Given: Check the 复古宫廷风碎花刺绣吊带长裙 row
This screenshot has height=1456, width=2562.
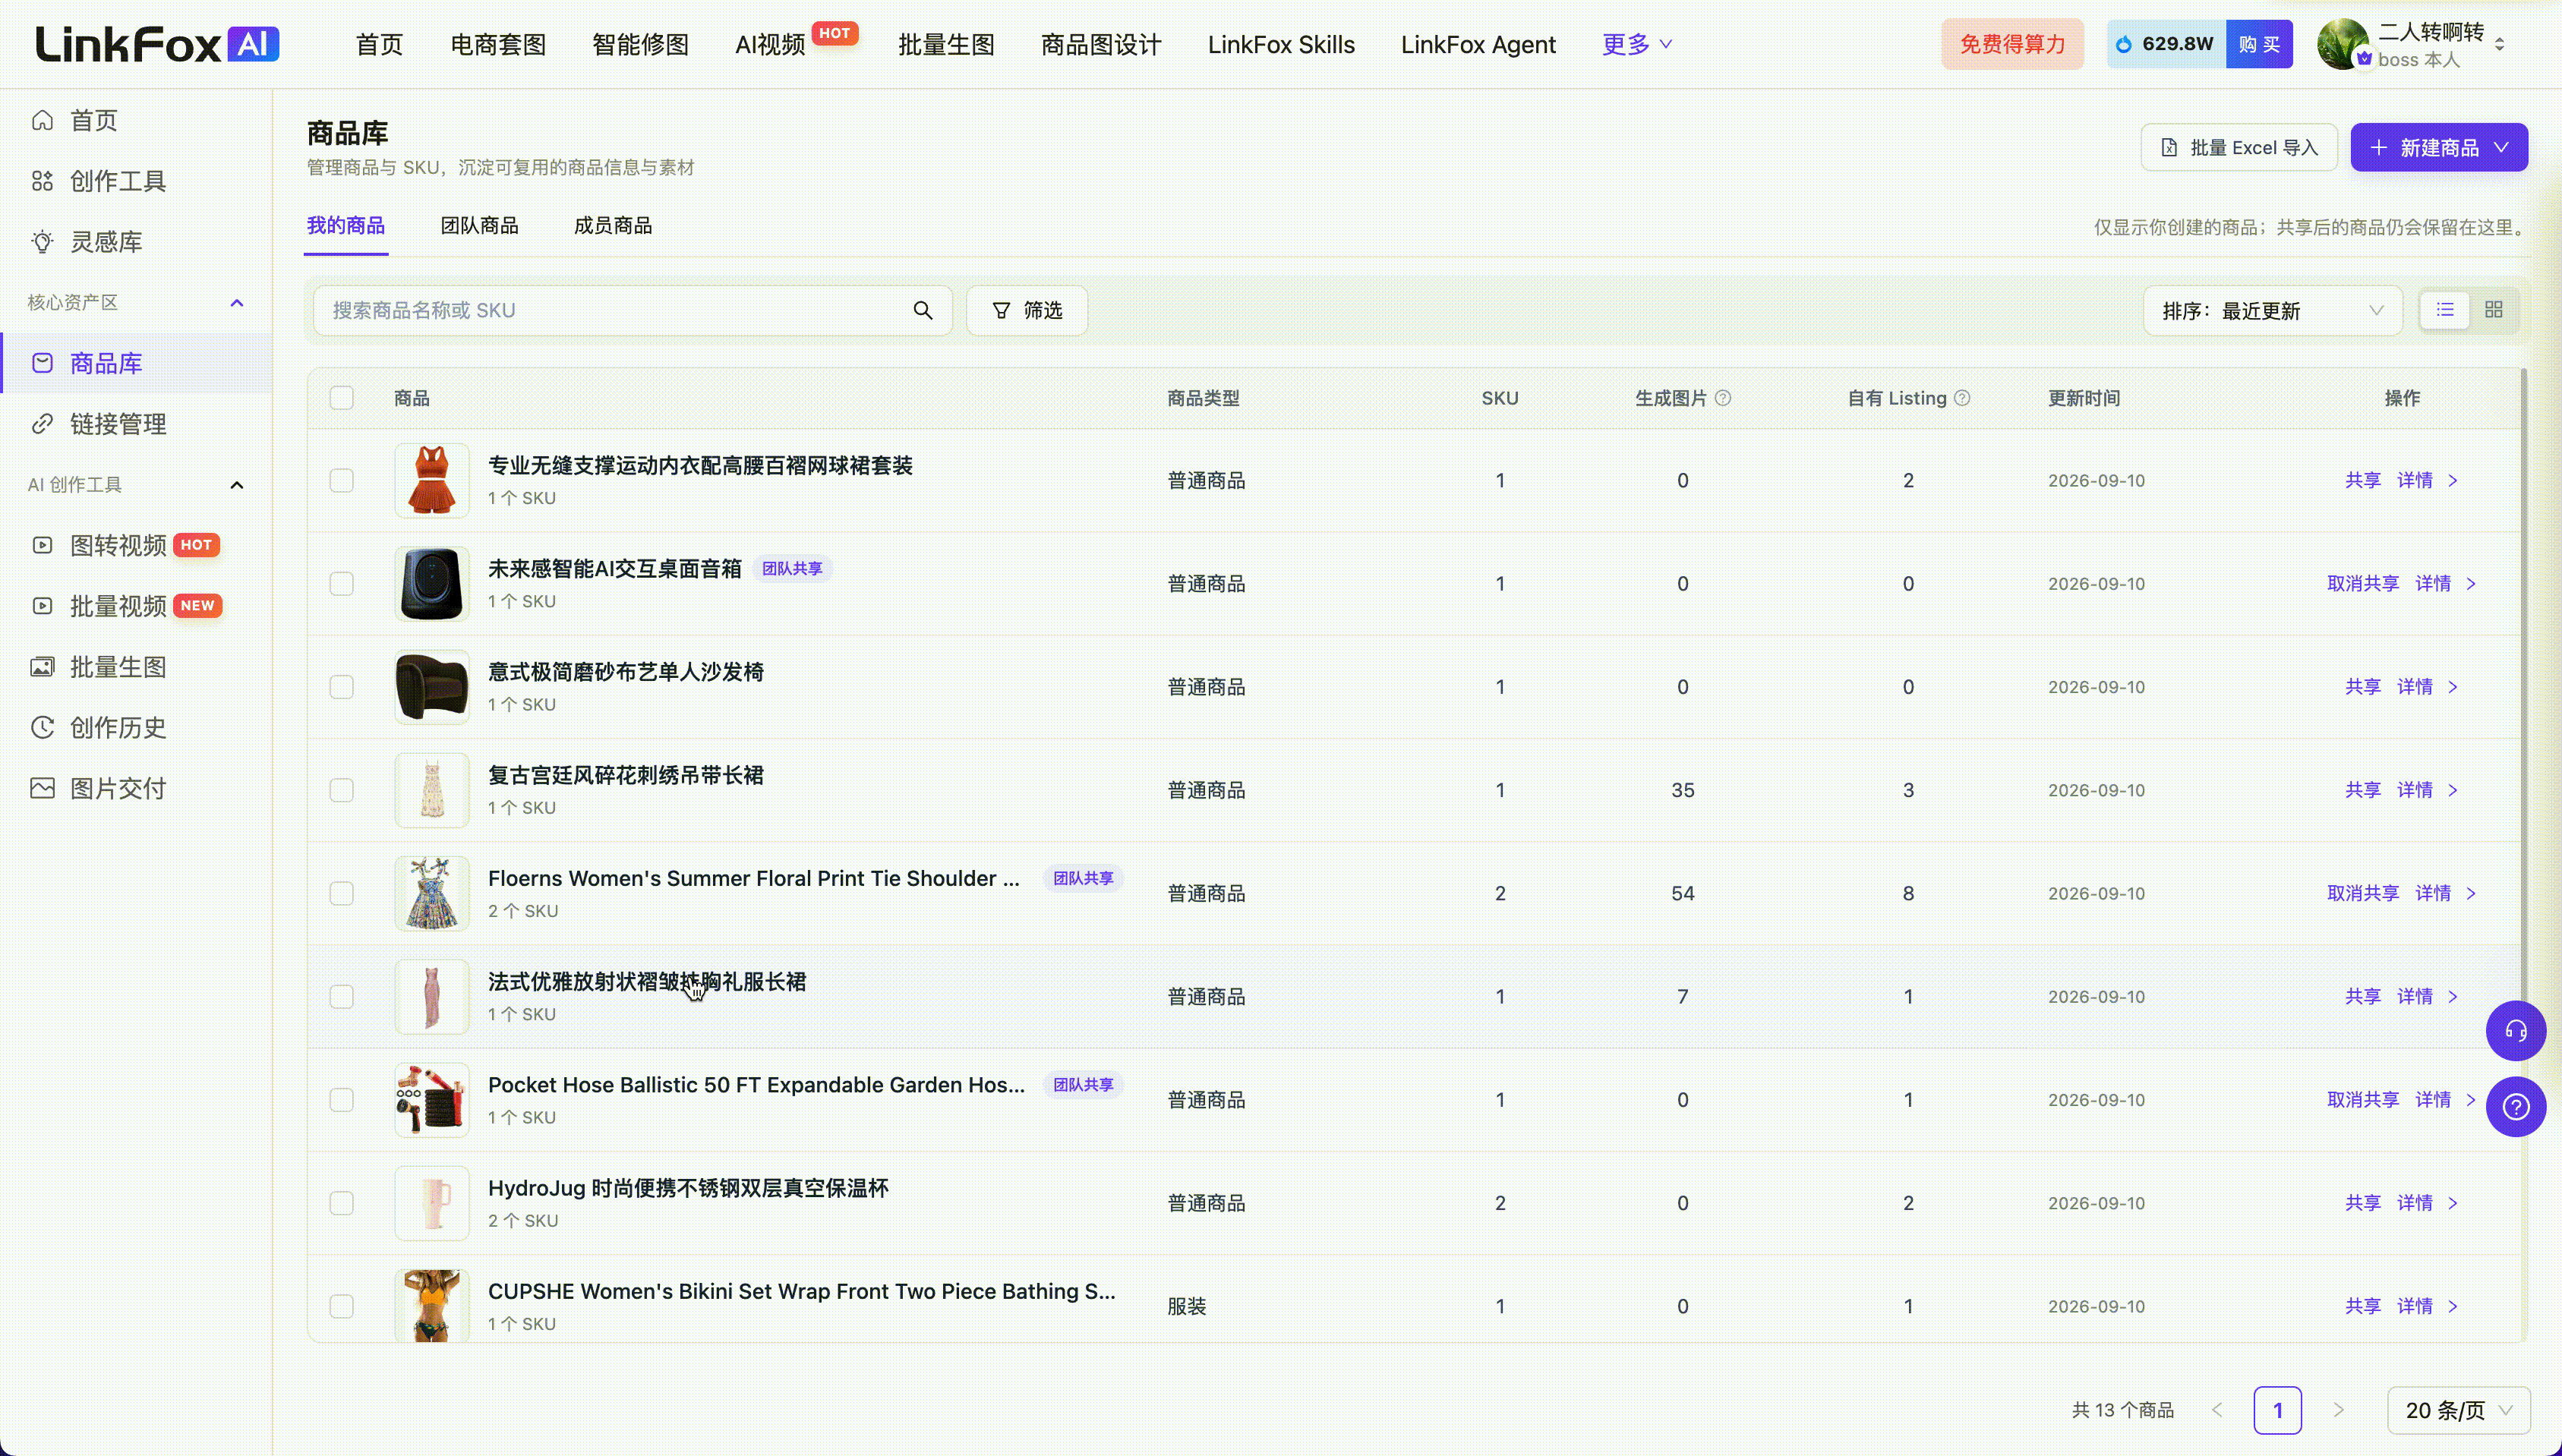Looking at the screenshot, I should click(342, 790).
